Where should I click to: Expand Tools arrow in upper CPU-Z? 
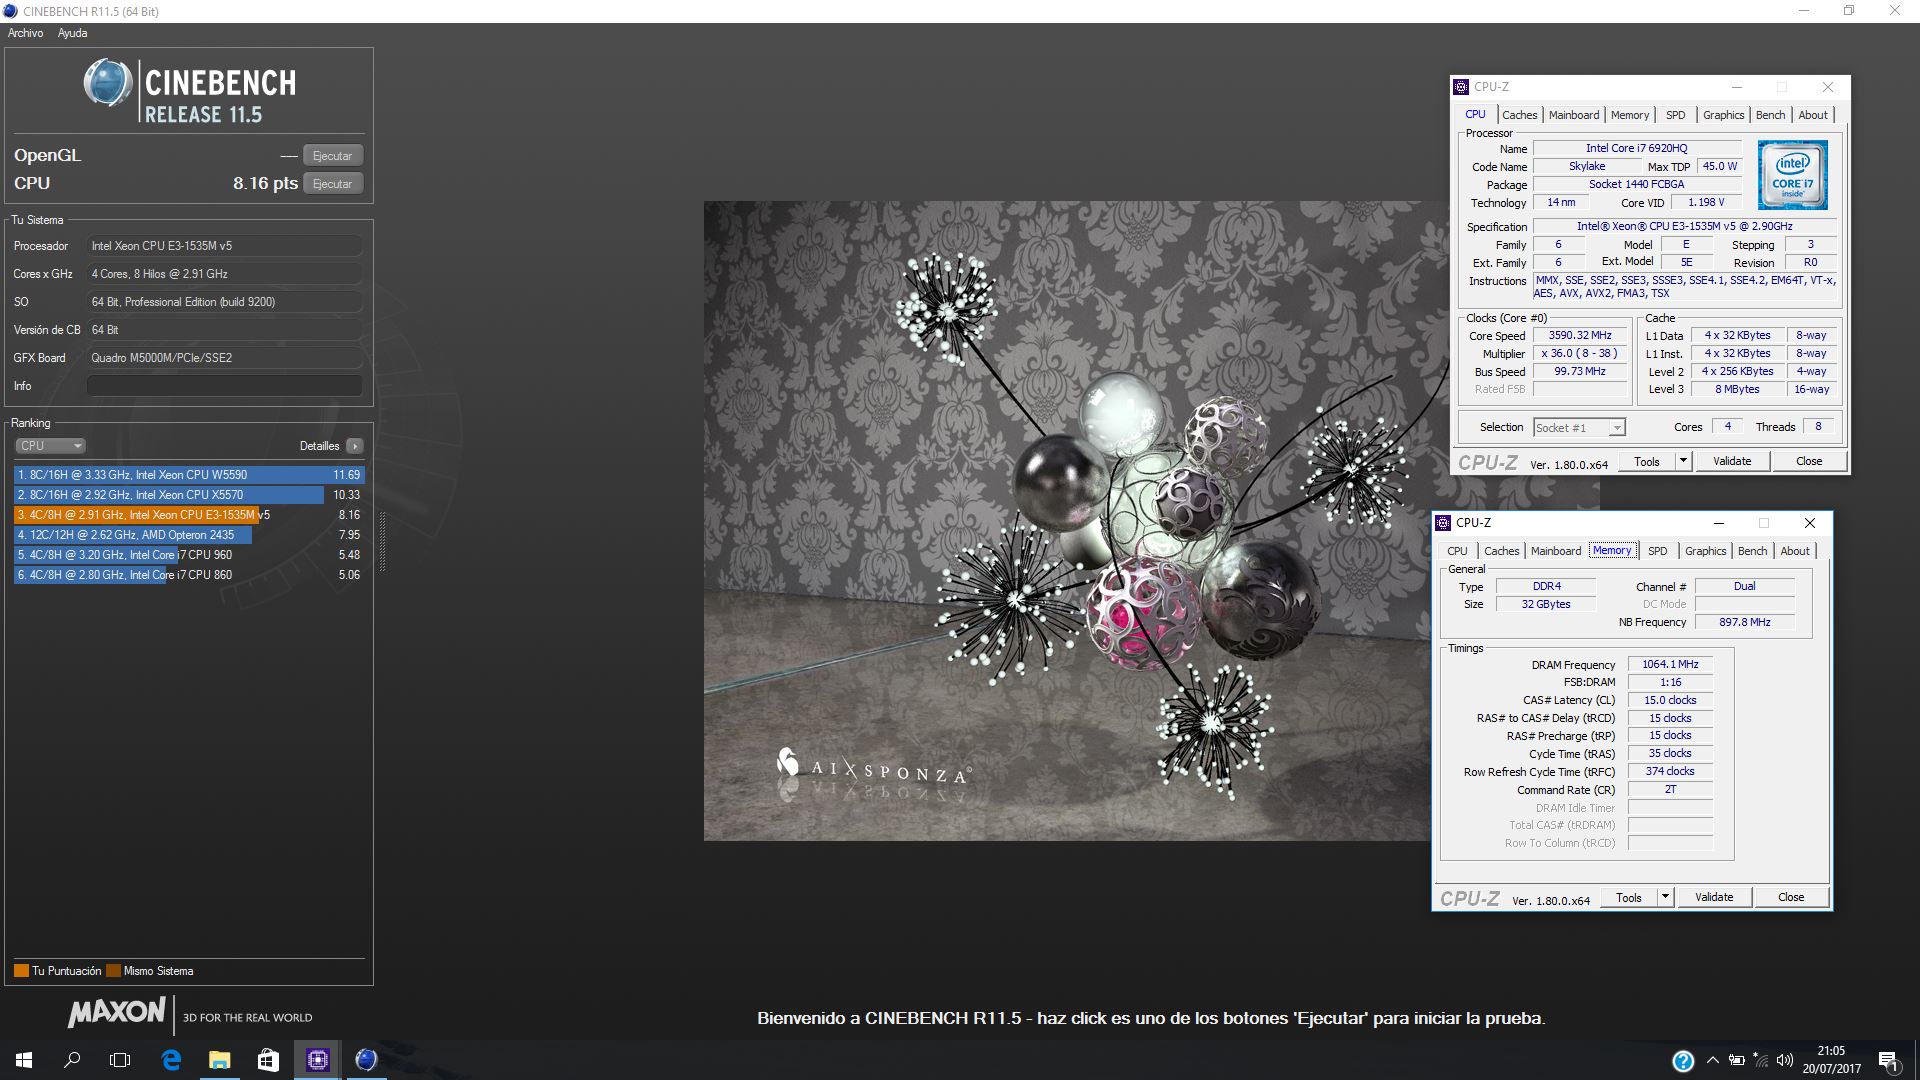click(1683, 461)
